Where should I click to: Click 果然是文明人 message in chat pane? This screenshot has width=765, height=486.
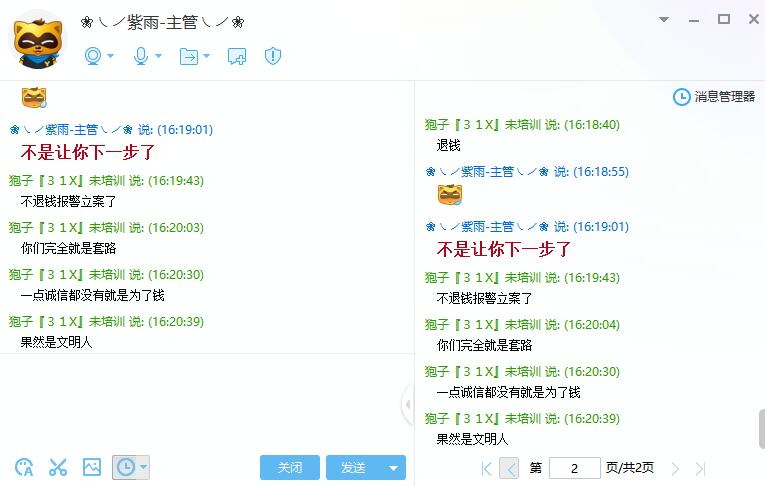(x=56, y=342)
